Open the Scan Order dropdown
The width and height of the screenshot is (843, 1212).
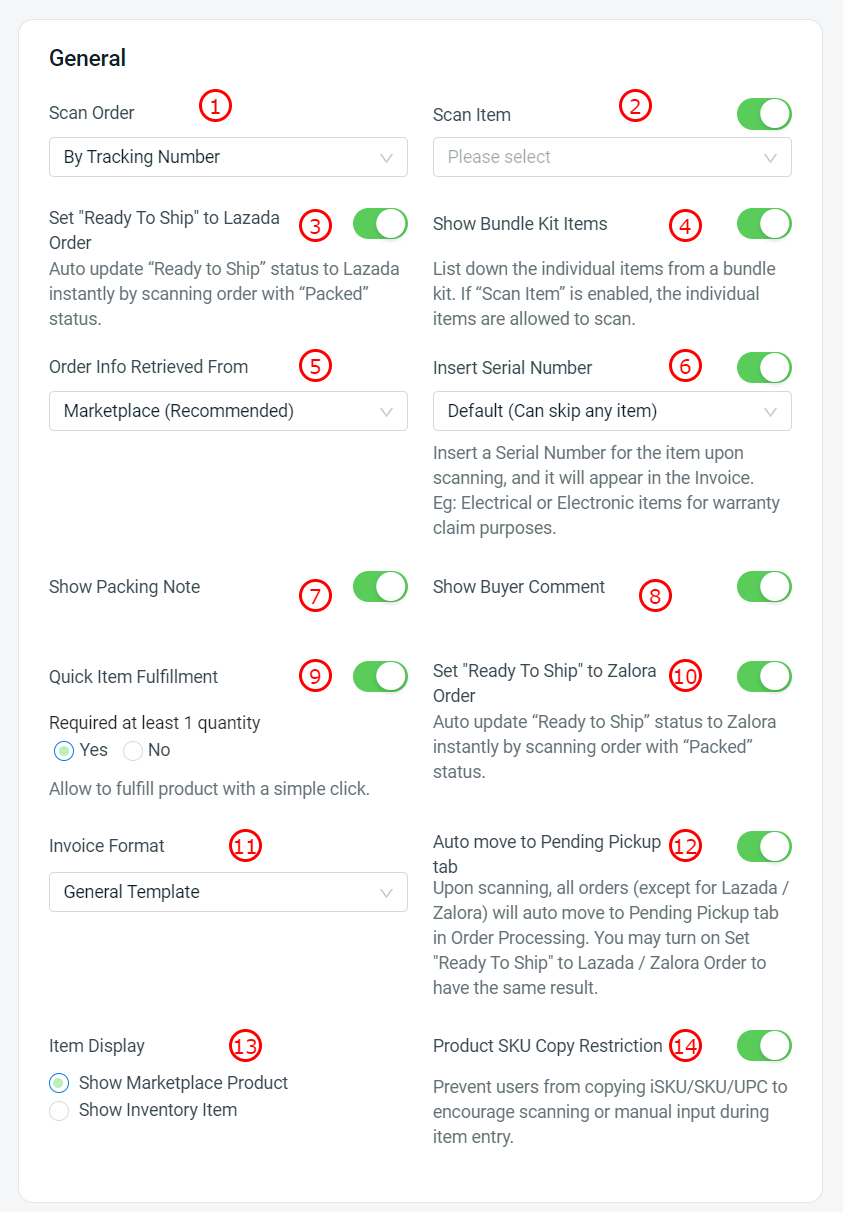228,157
